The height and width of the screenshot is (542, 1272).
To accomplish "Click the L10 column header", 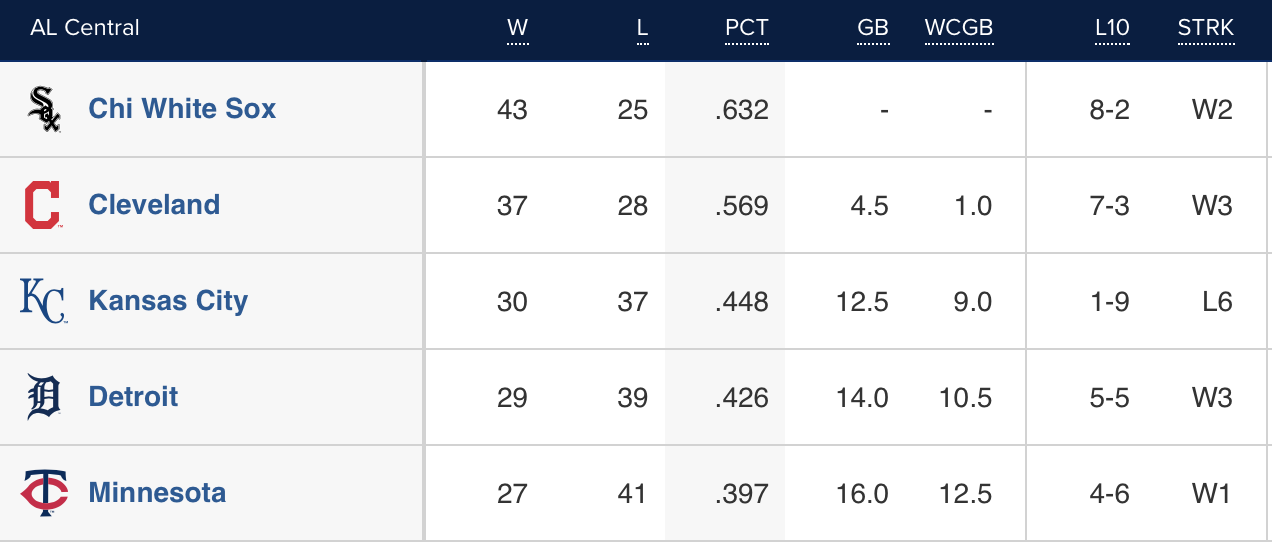I will (x=1112, y=28).
